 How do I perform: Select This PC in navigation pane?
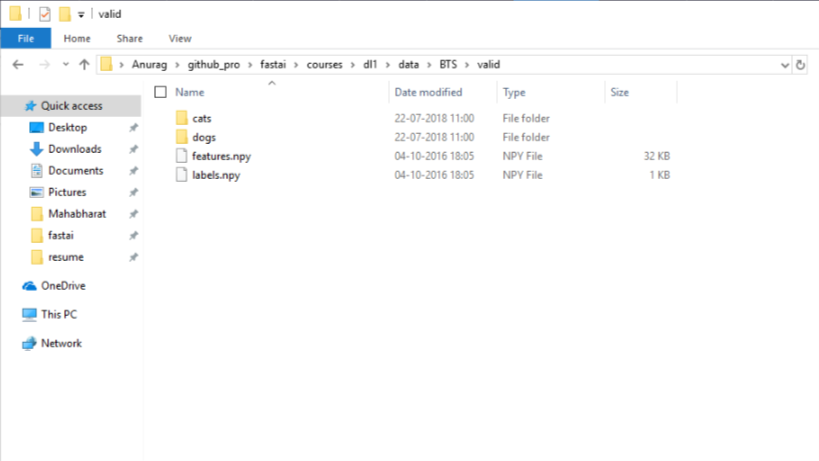click(x=58, y=314)
